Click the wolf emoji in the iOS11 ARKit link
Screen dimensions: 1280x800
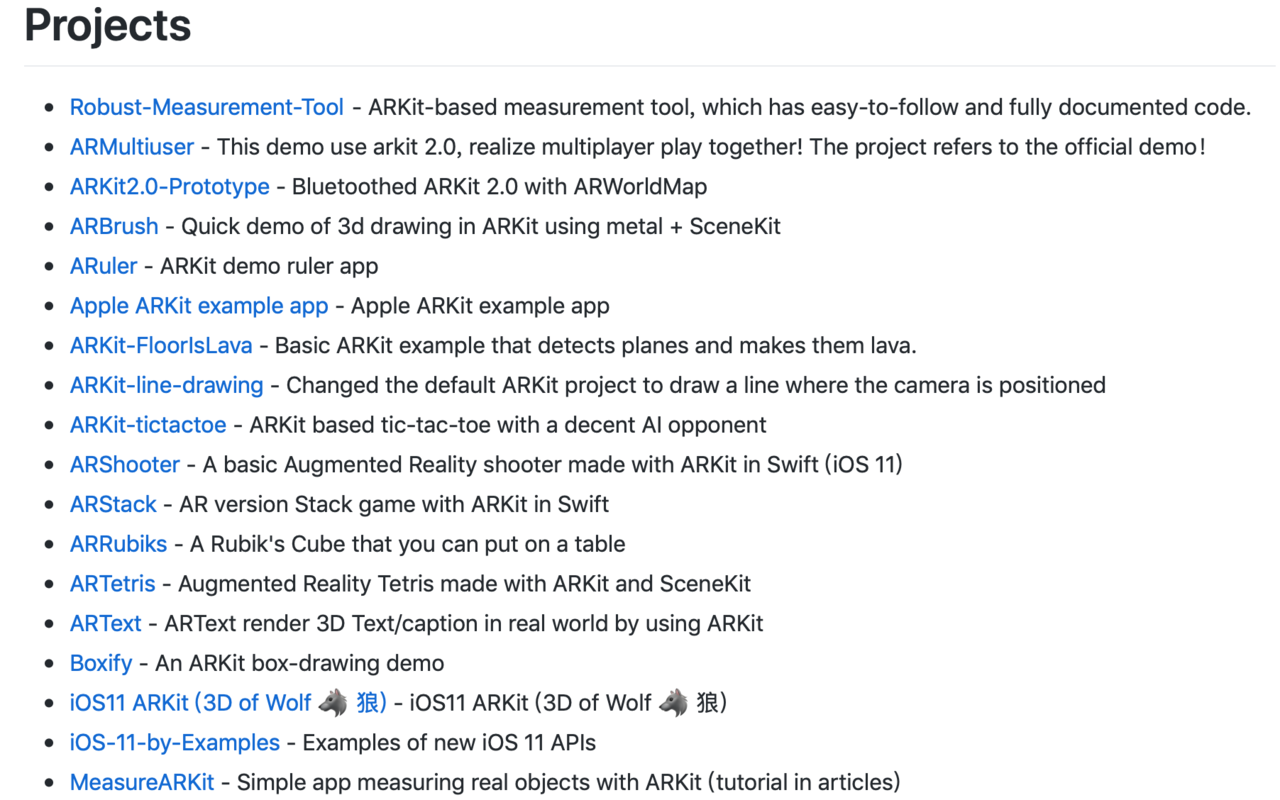click(x=333, y=703)
